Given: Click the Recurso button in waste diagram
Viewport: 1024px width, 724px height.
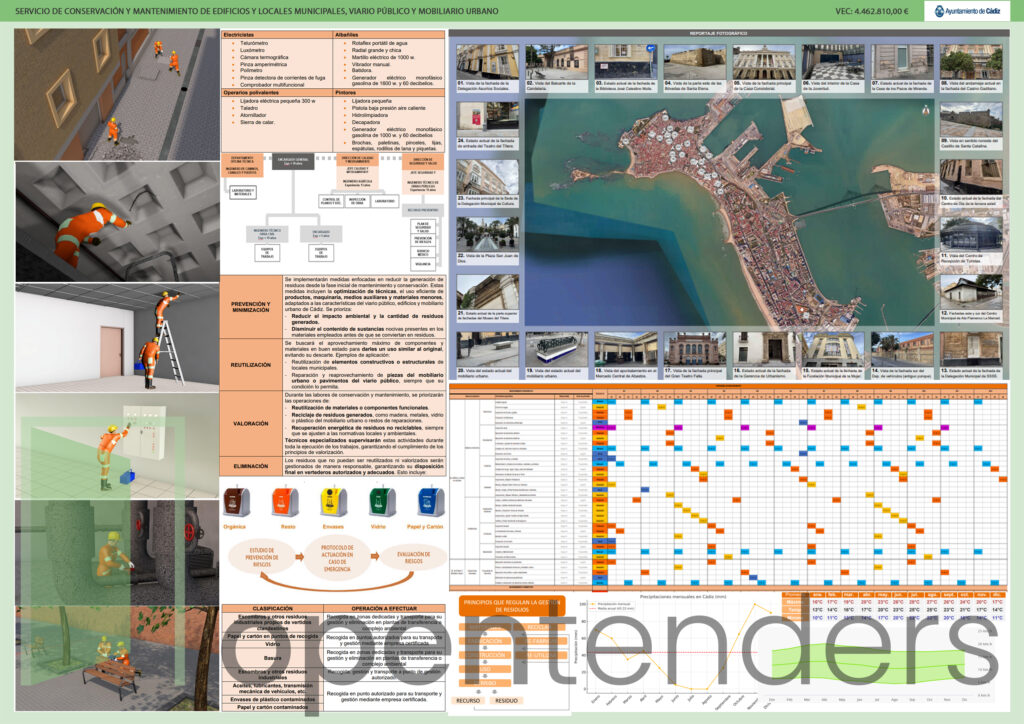Looking at the screenshot, I should coord(468,700).
